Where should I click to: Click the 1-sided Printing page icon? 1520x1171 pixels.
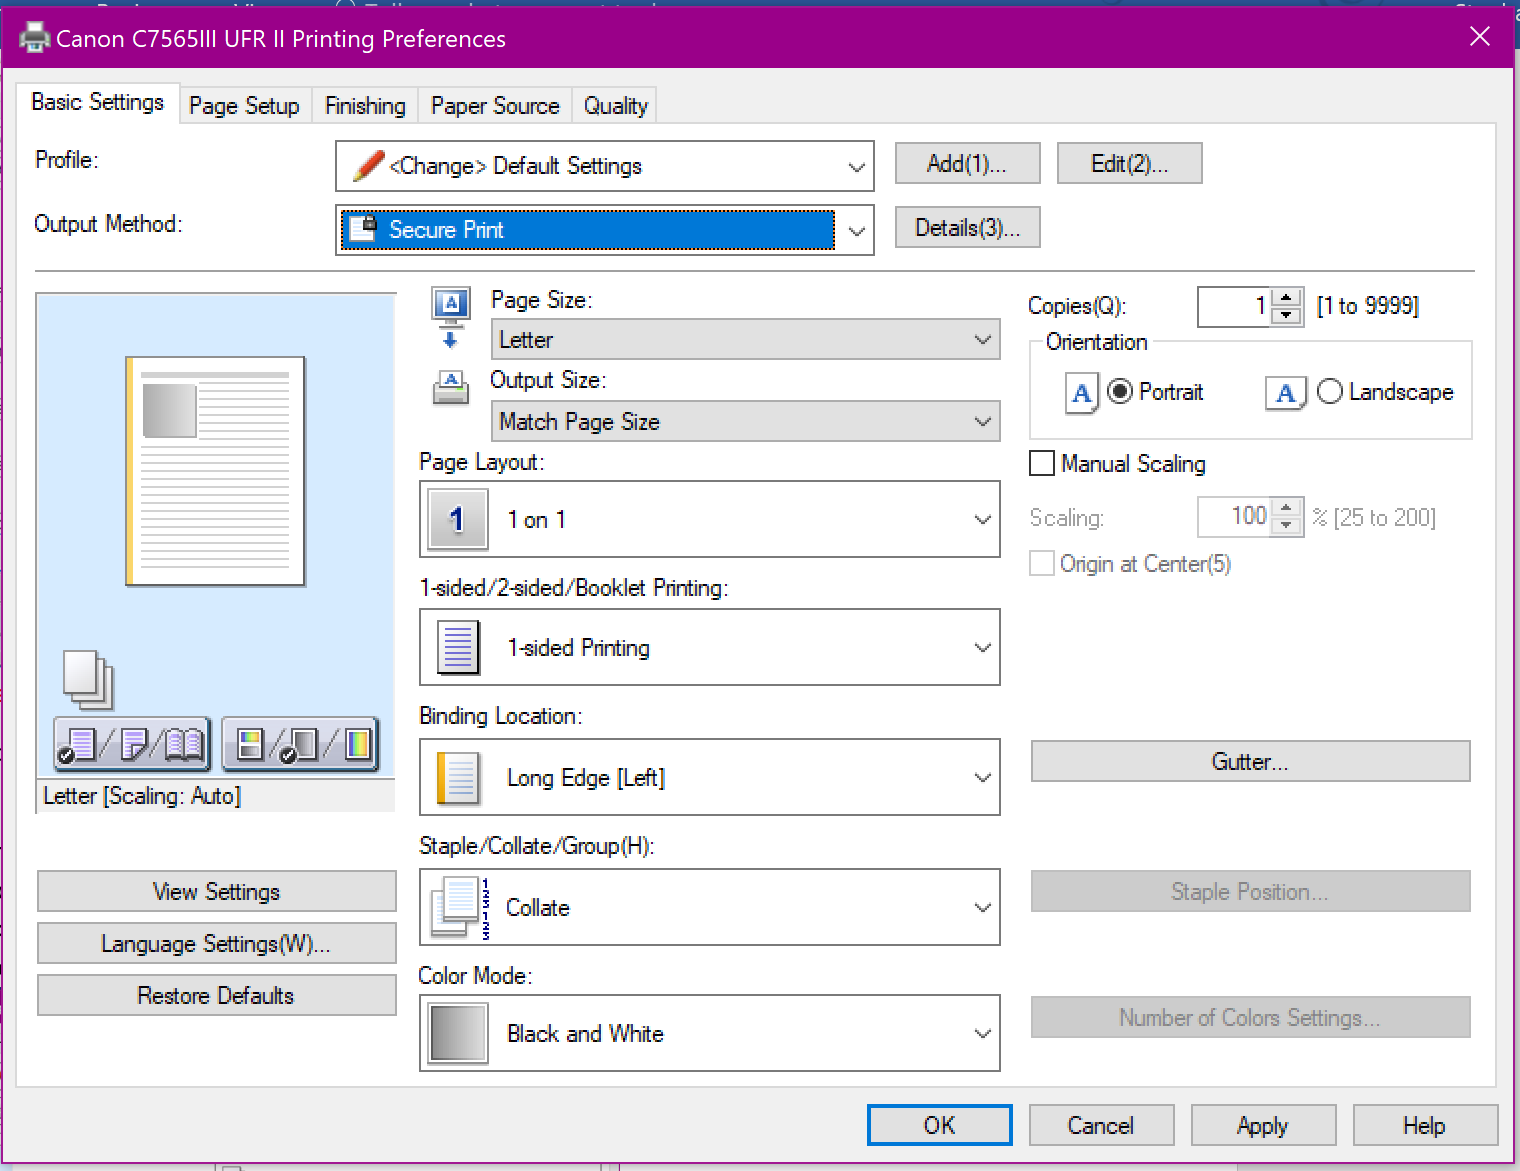click(458, 647)
